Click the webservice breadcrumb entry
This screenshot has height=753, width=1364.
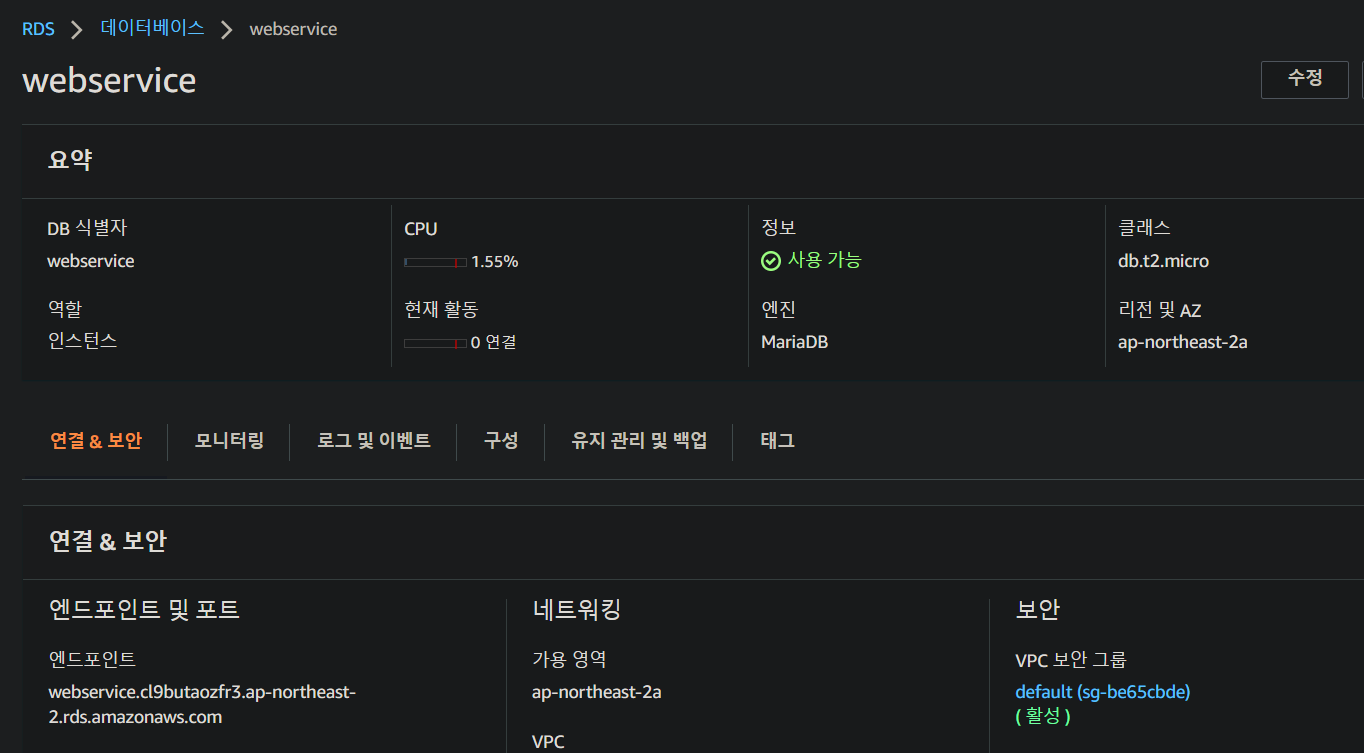(x=293, y=29)
